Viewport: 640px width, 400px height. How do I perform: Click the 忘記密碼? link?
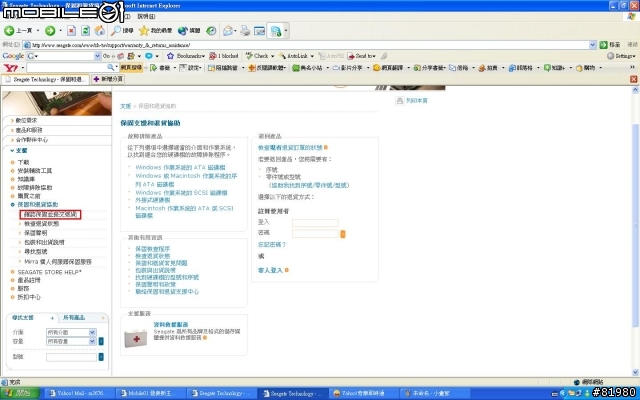(x=272, y=244)
